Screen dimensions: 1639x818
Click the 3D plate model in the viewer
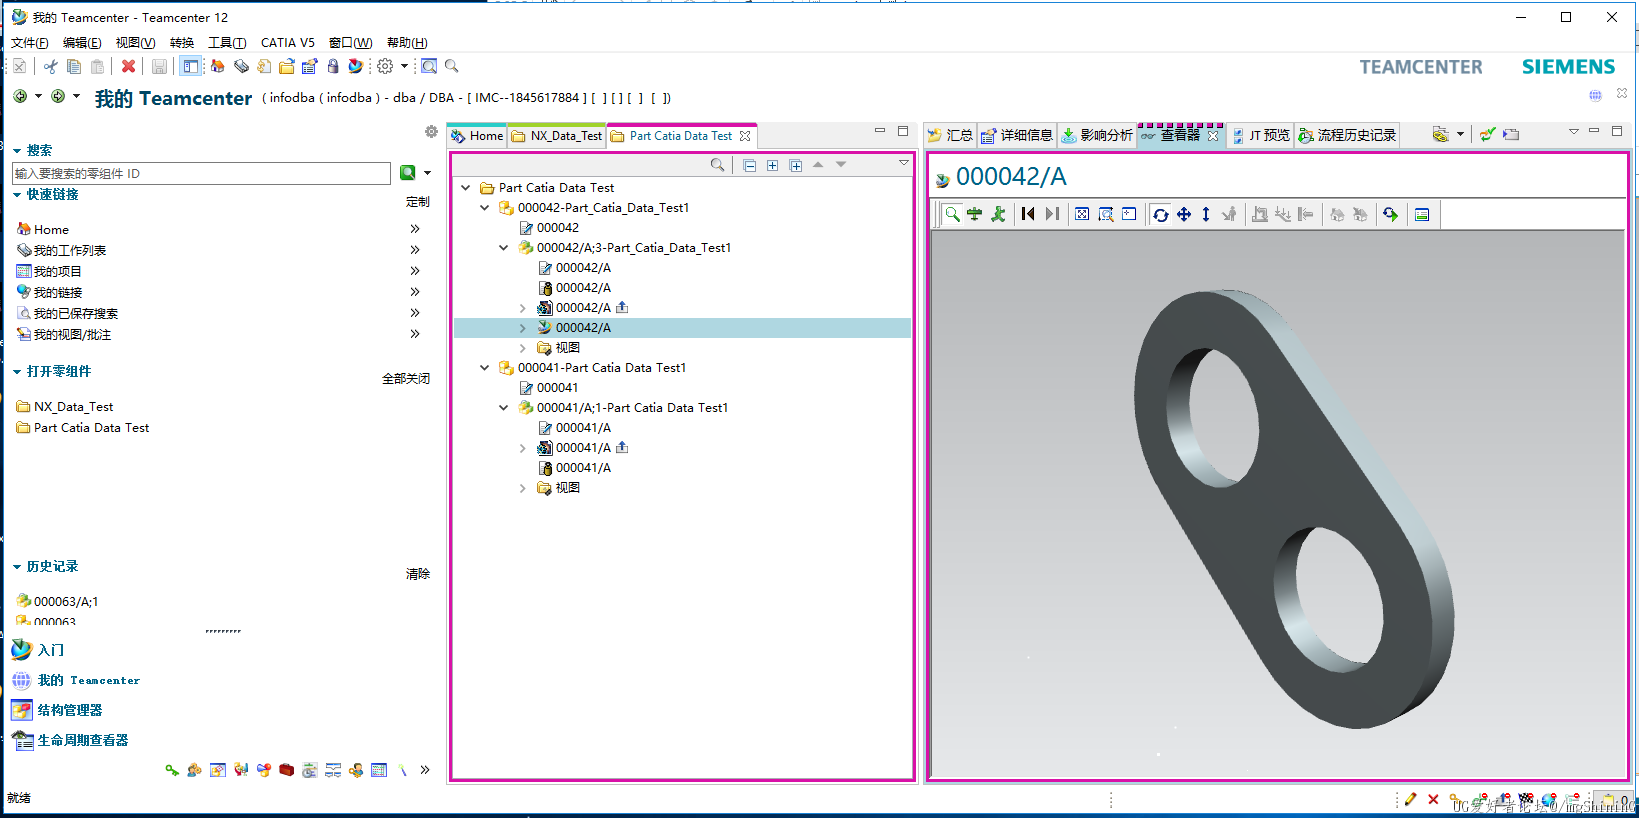[x=1292, y=508]
